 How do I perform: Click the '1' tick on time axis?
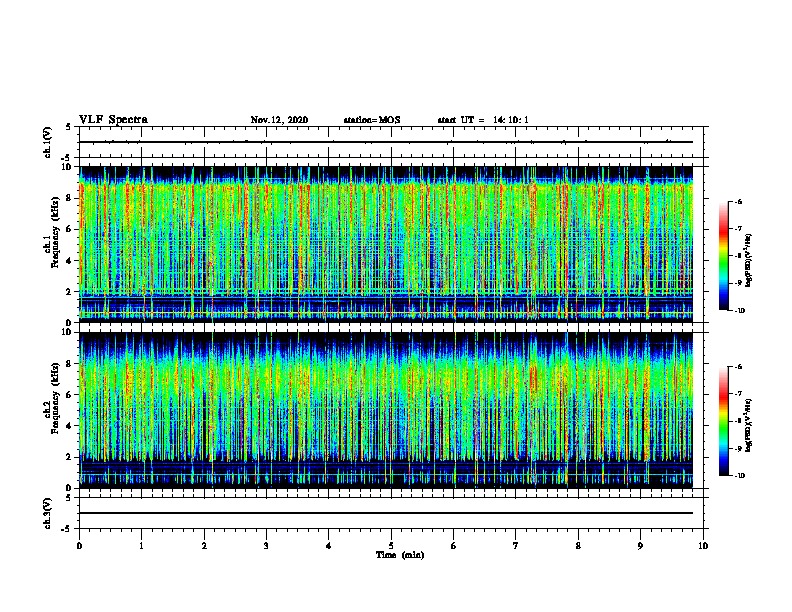click(x=142, y=545)
